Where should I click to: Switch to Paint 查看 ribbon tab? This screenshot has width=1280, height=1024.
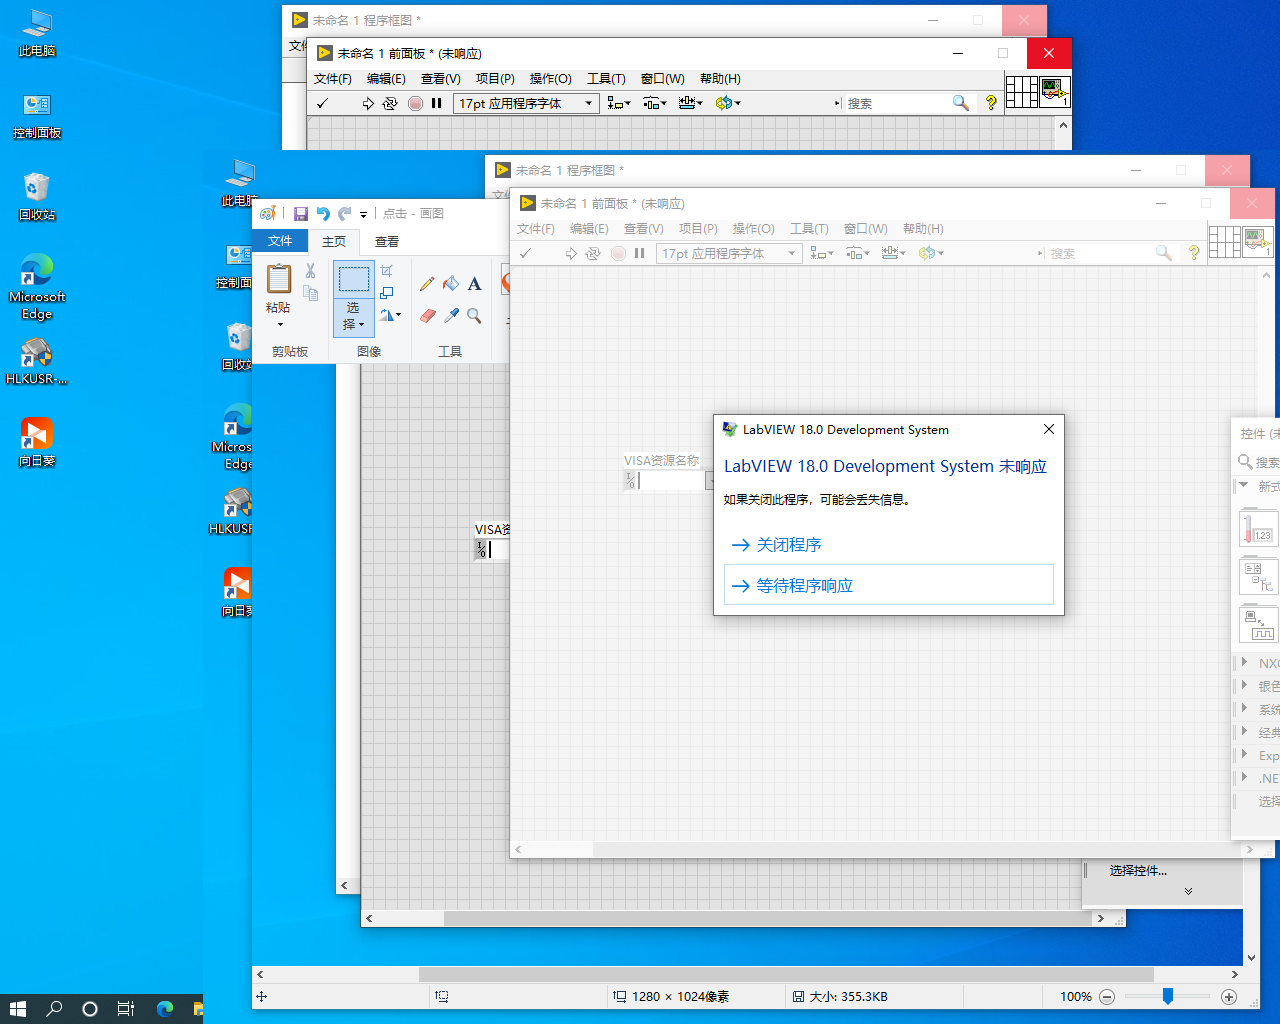pos(387,241)
